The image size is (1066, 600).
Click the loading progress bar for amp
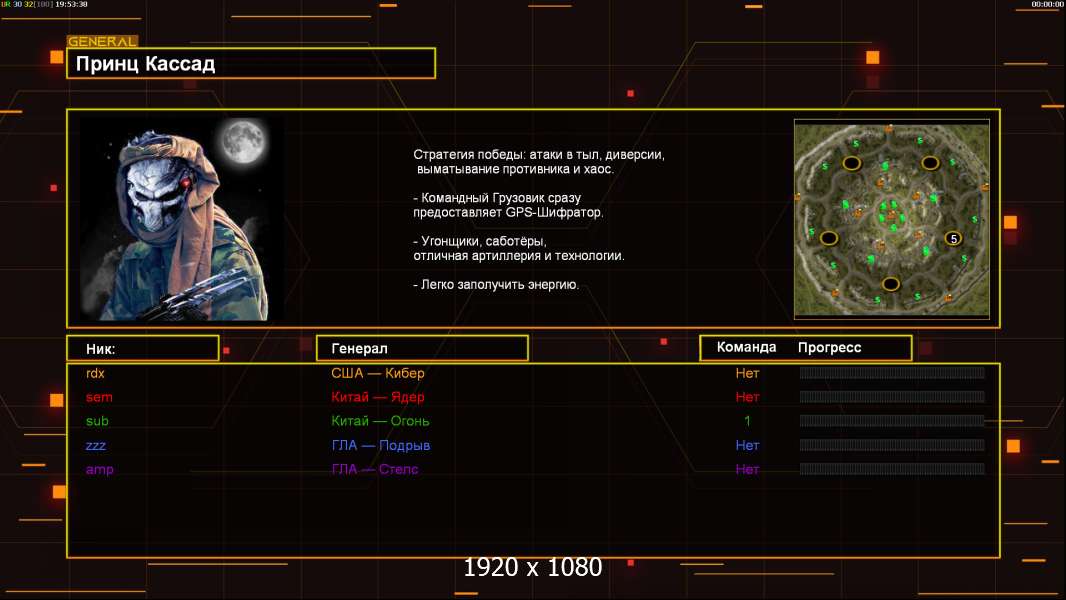pyautogui.click(x=892, y=469)
